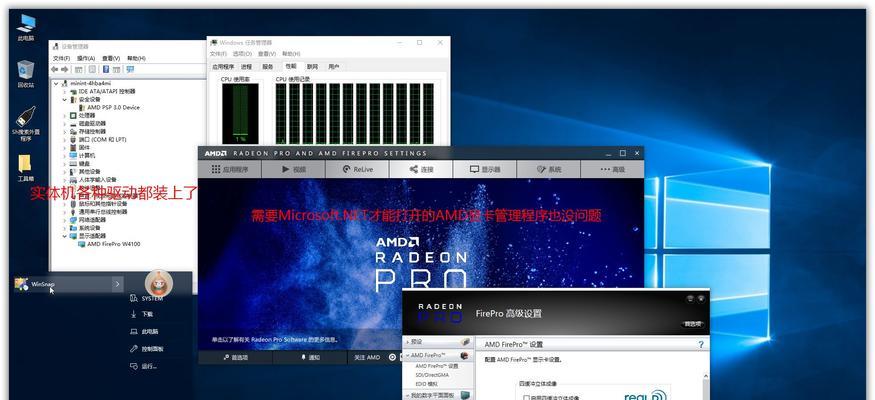The height and width of the screenshot is (400, 875).
Task: Switch to the 用户 tab in Task Manager
Action: click(334, 66)
